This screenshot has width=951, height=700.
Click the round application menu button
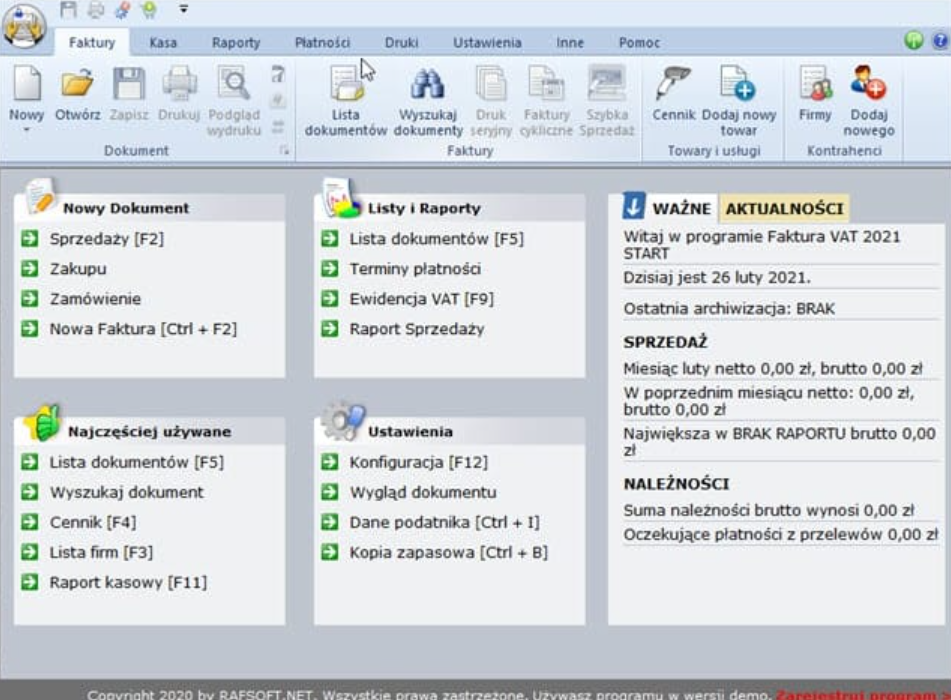point(27,27)
